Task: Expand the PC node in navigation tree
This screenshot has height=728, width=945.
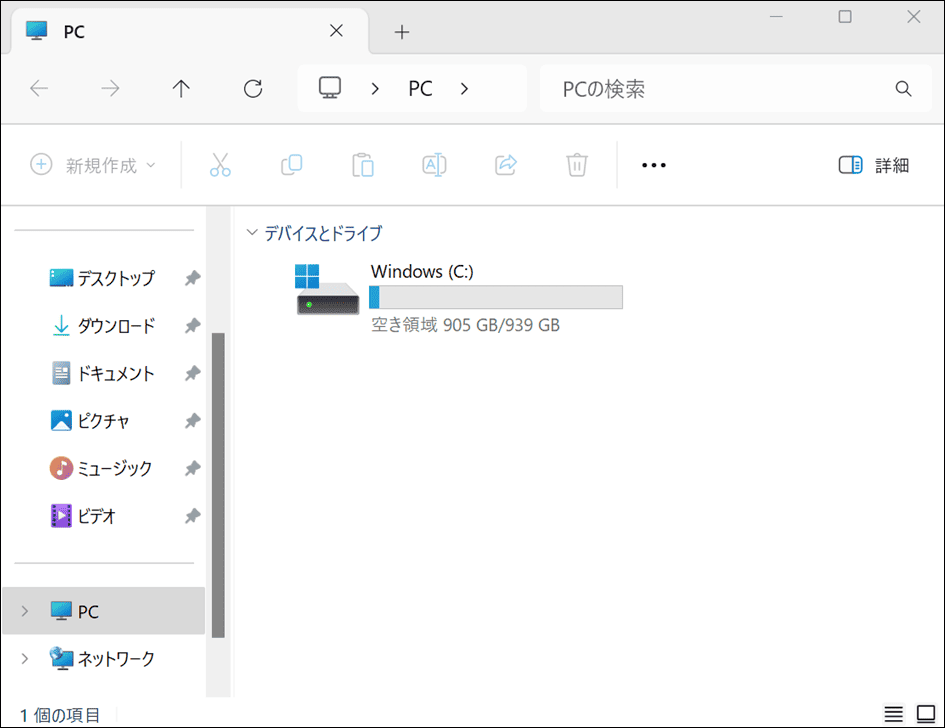Action: (x=25, y=611)
